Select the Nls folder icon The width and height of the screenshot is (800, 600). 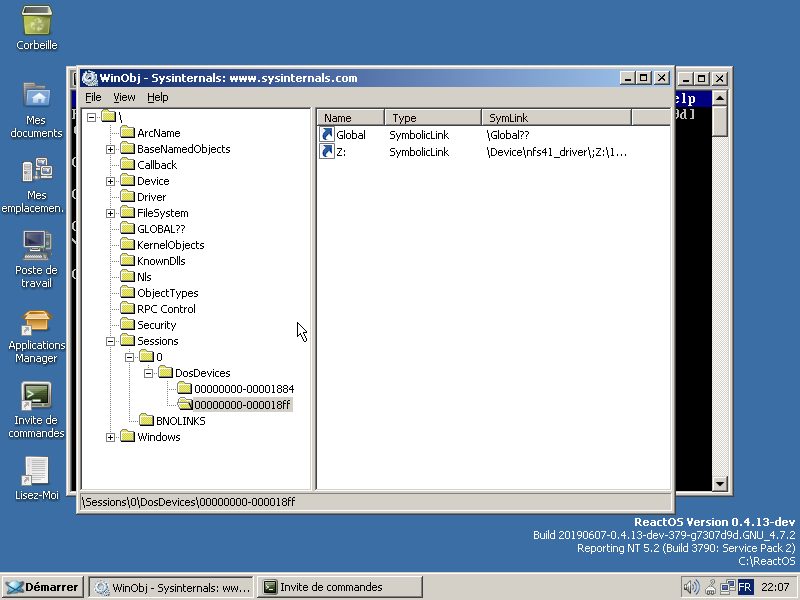pyautogui.click(x=127, y=277)
